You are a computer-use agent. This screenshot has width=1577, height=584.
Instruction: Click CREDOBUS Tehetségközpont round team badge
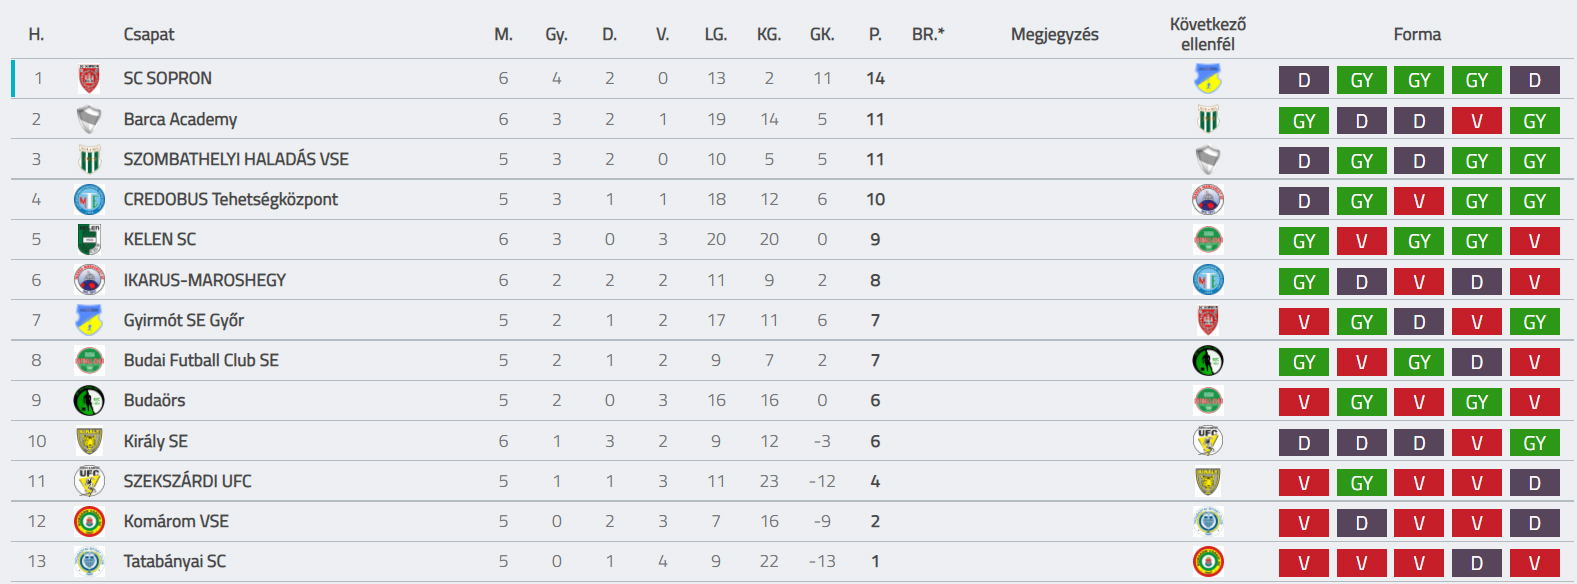pos(89,200)
